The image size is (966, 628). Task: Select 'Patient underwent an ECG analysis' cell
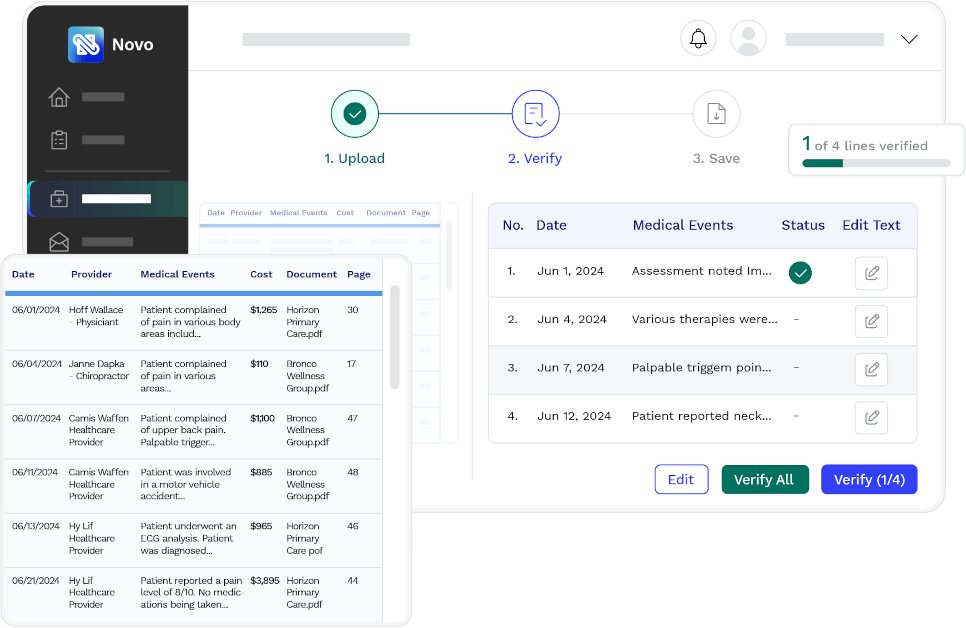(x=188, y=538)
